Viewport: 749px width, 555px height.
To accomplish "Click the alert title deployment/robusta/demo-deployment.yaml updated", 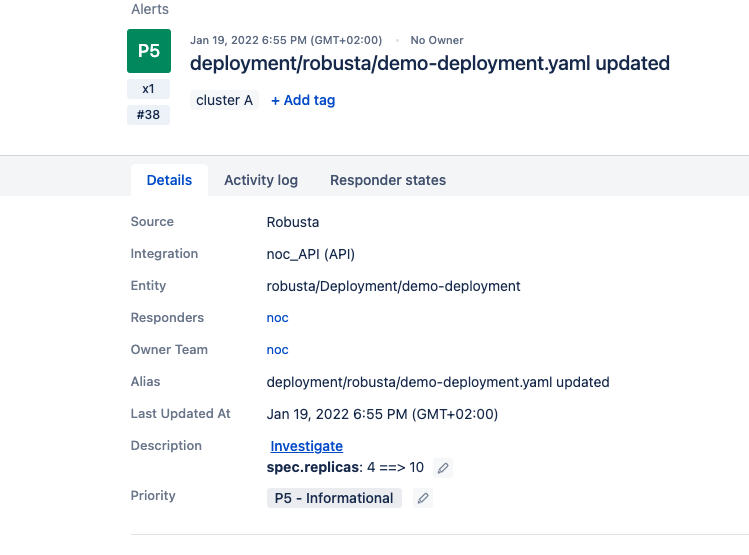I will pos(430,64).
